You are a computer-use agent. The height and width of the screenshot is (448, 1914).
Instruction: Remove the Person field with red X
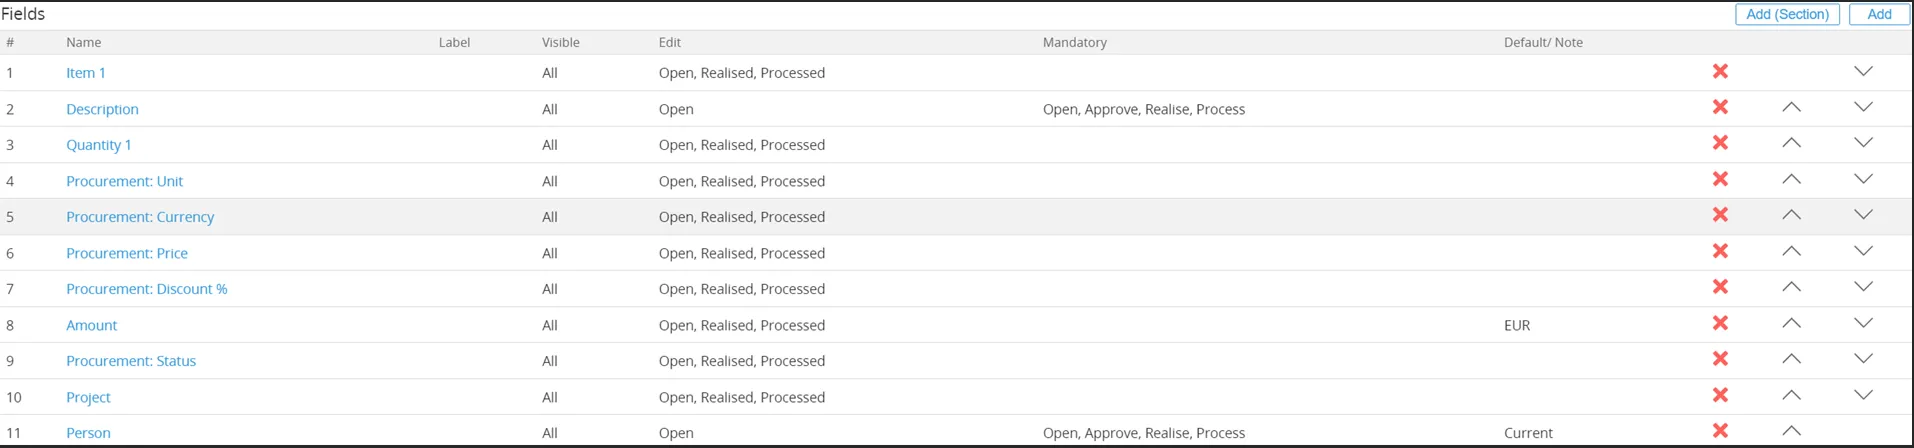(1720, 431)
